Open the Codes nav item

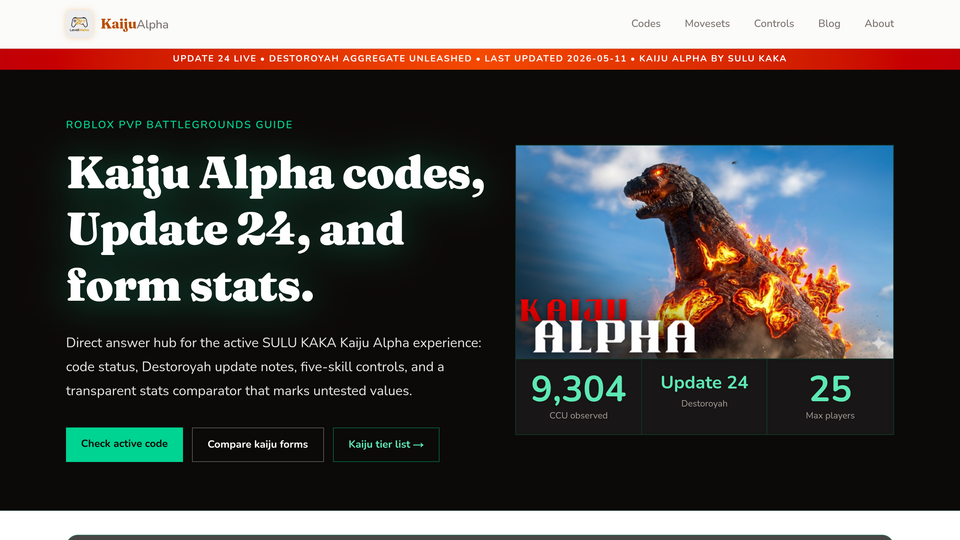click(x=645, y=24)
